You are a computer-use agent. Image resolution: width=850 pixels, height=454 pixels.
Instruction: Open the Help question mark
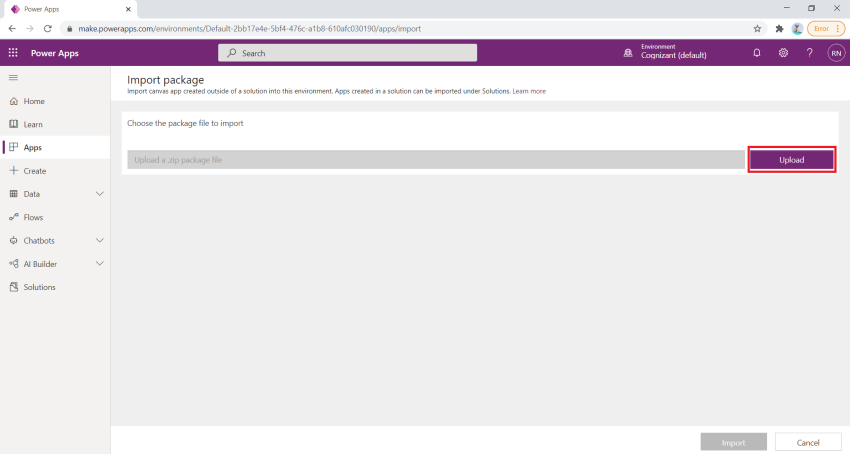point(809,53)
